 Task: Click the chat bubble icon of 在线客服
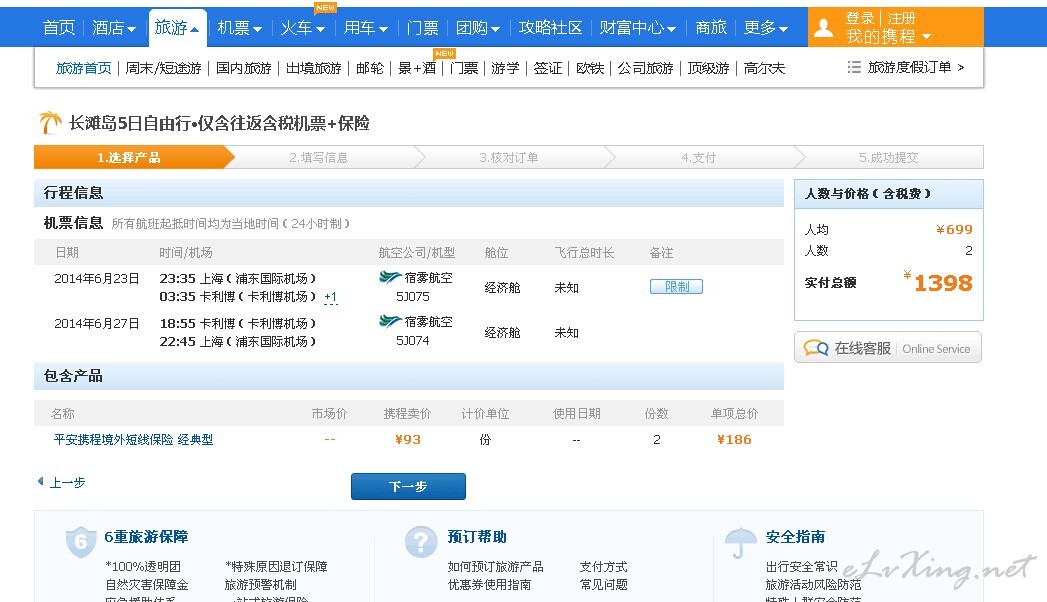coord(816,348)
